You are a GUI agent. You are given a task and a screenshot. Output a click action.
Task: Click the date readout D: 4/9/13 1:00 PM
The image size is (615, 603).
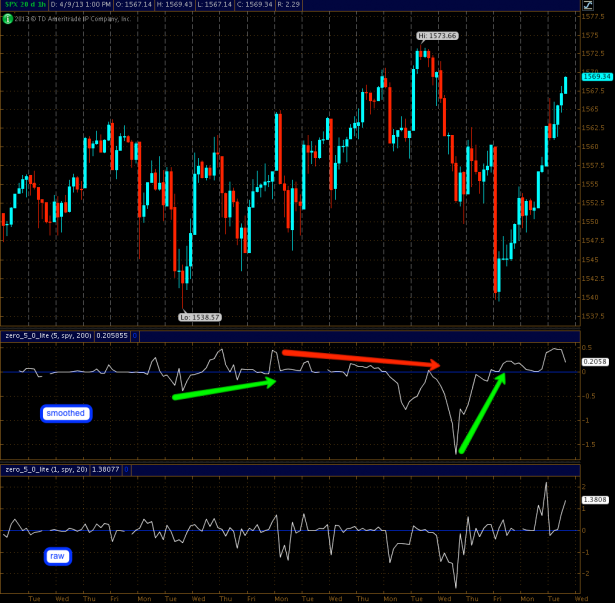click(x=80, y=5)
